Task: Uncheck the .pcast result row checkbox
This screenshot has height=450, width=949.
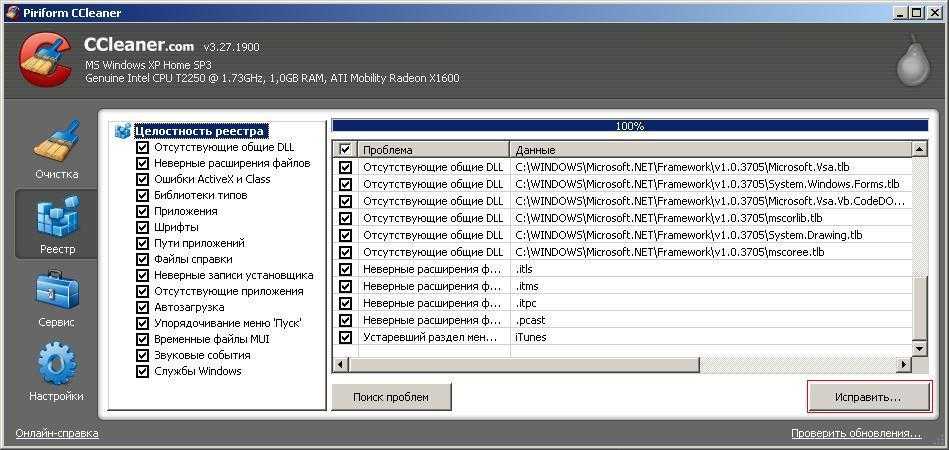Action: tap(345, 321)
